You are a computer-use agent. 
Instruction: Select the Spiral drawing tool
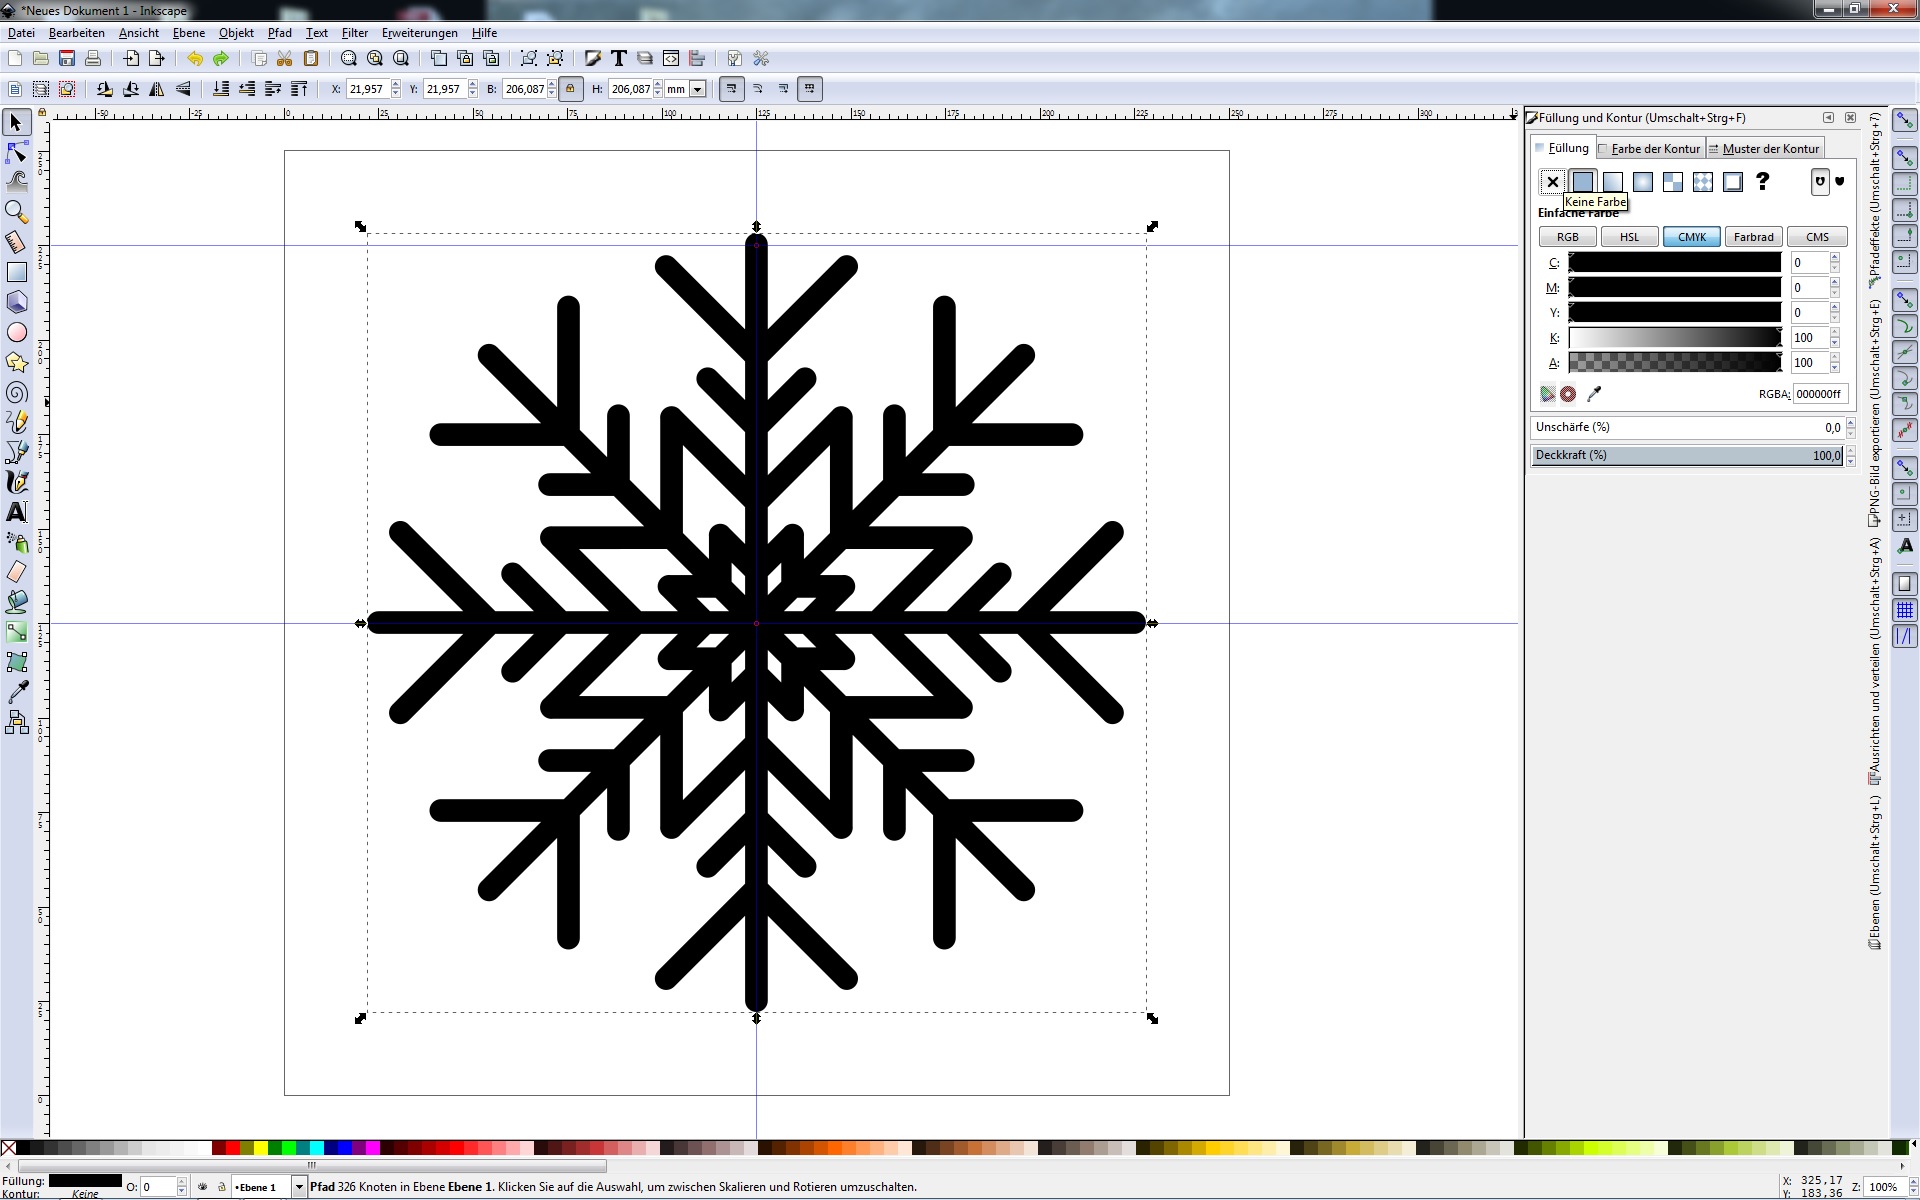[16, 392]
